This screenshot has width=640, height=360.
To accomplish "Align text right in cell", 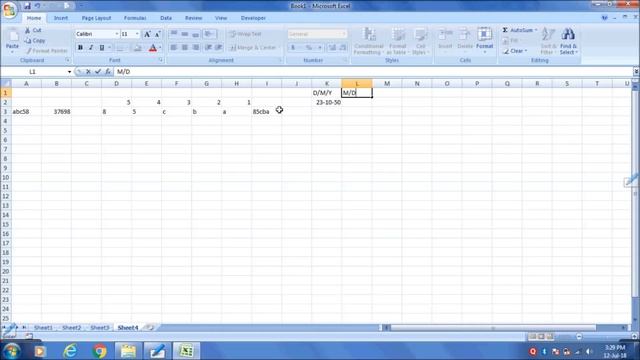I will click(196, 48).
